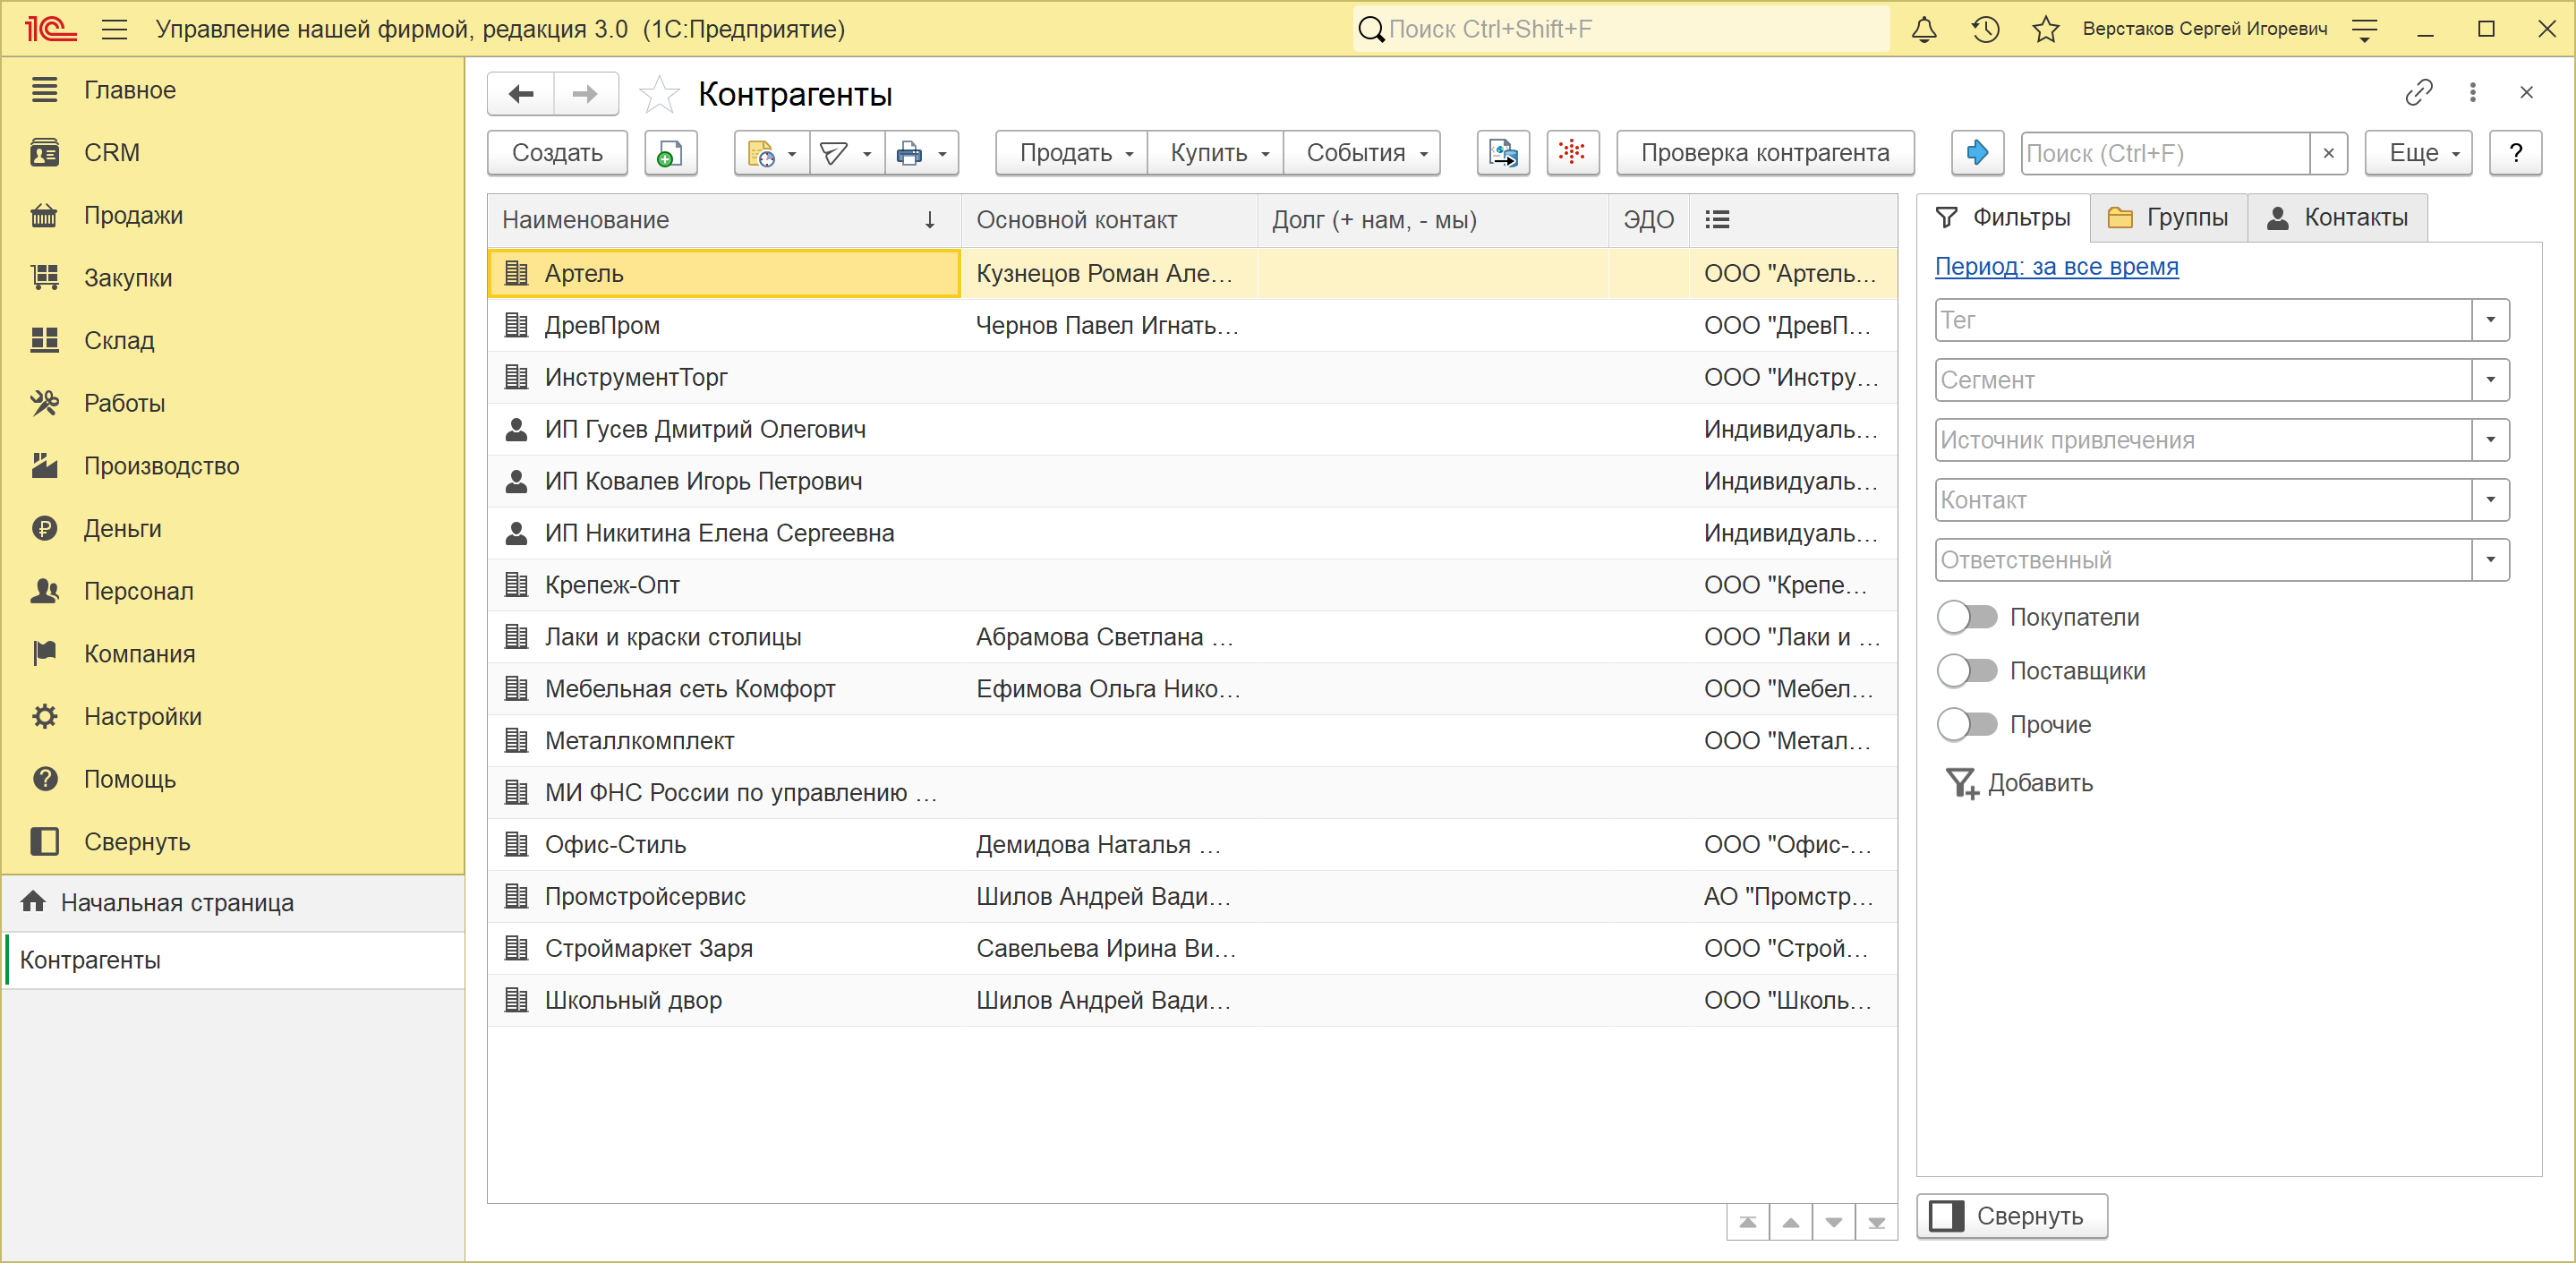This screenshot has width=2576, height=1263.
Task: Click the Создать button
Action: pyautogui.click(x=557, y=153)
